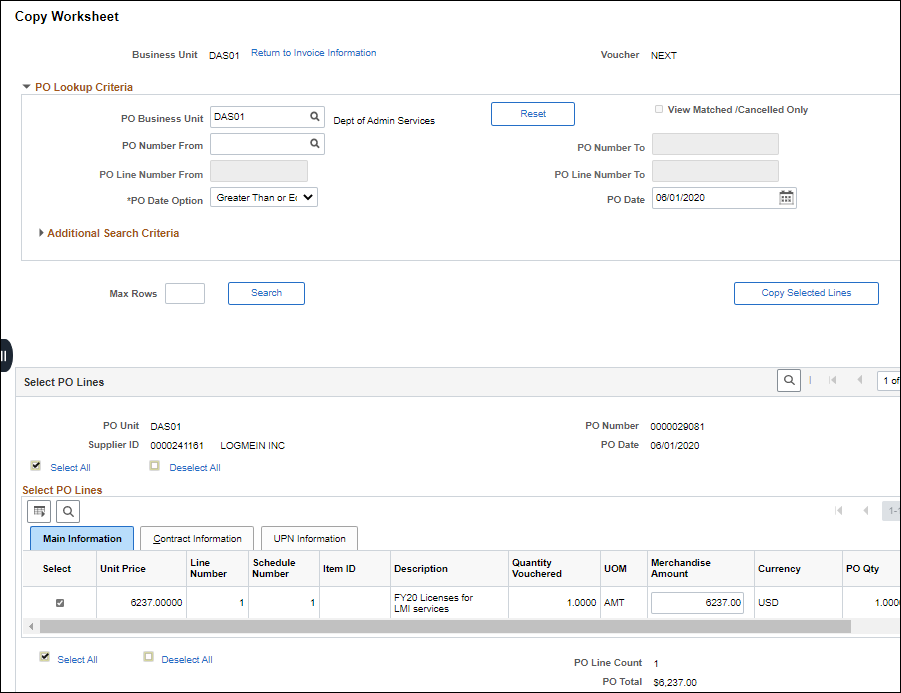Expand Additional Search Criteria section
Screen dimensions: 901x693
pos(42,233)
